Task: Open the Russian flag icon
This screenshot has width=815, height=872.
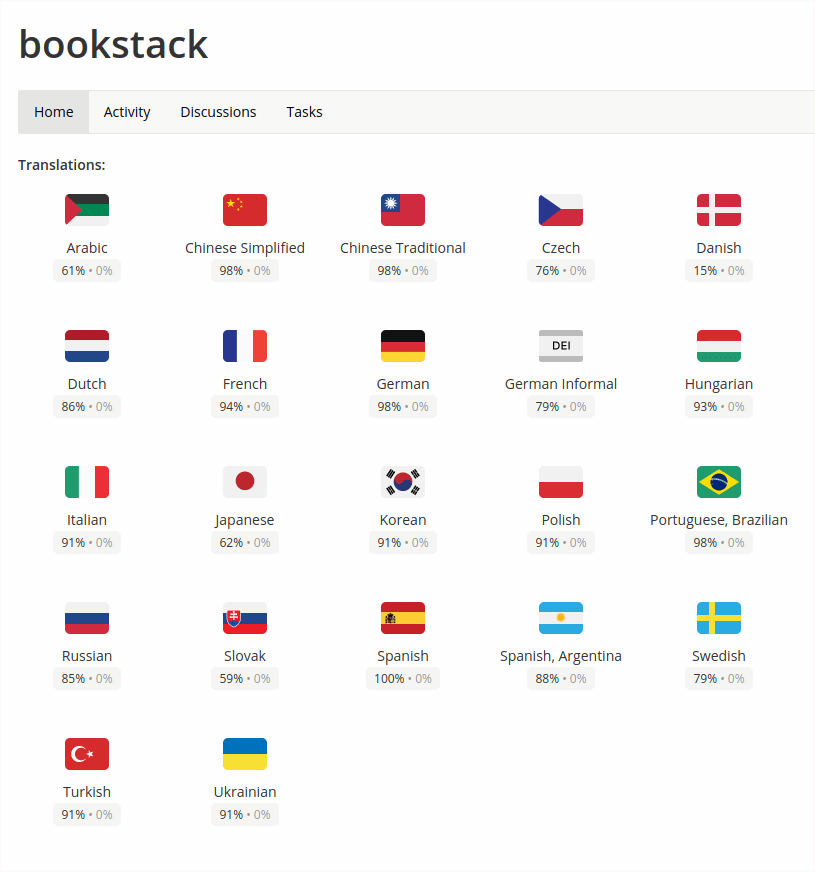Action: coord(87,618)
